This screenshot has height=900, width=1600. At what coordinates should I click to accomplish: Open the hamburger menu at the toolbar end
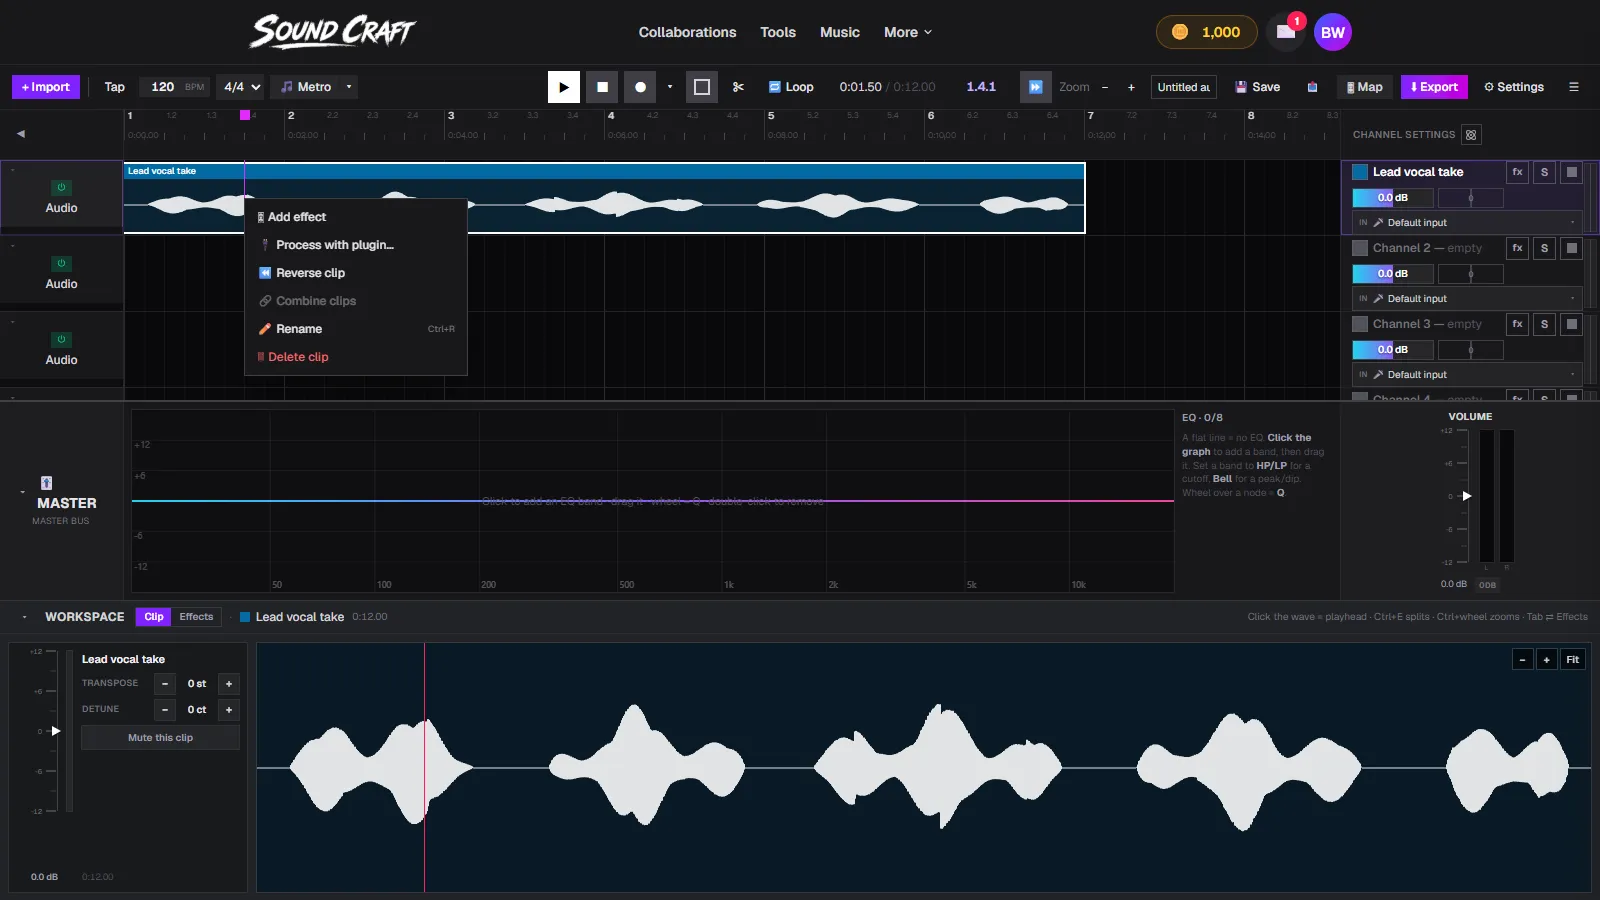(x=1573, y=87)
